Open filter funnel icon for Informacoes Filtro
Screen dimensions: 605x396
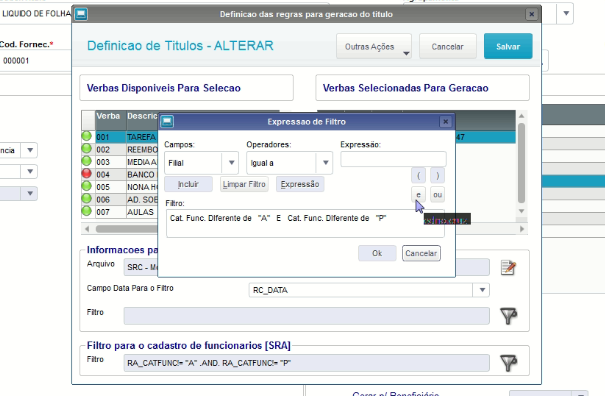point(509,316)
